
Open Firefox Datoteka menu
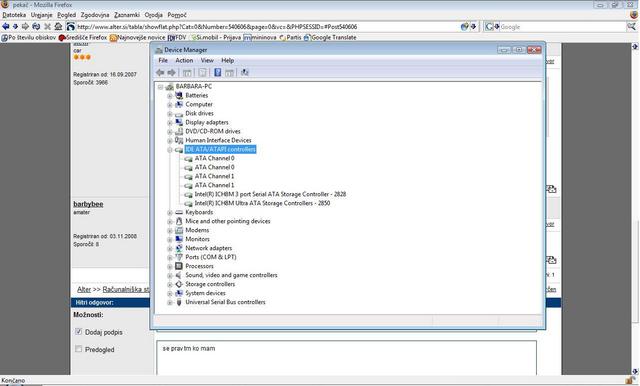pyautogui.click(x=14, y=15)
